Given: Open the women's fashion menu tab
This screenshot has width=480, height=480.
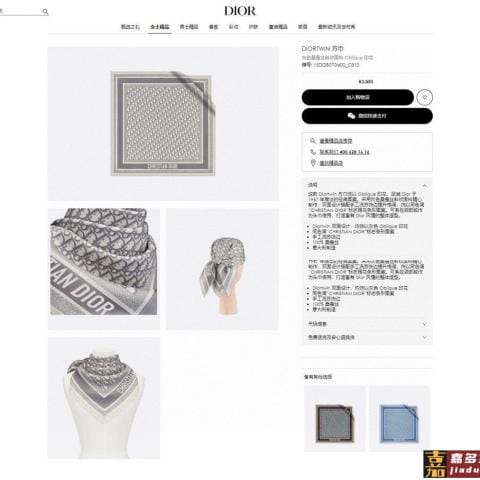Looking at the screenshot, I should pos(160,27).
